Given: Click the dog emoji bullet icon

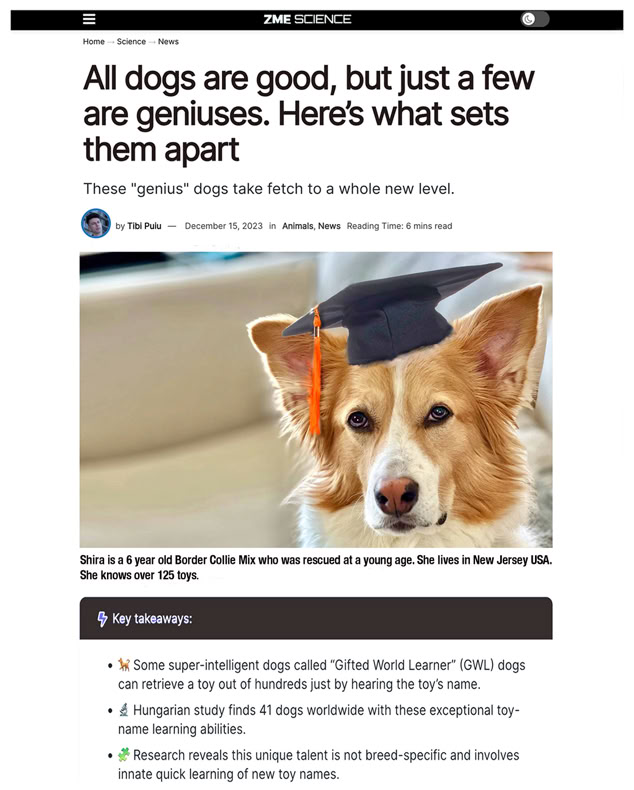Looking at the screenshot, I should (123, 665).
